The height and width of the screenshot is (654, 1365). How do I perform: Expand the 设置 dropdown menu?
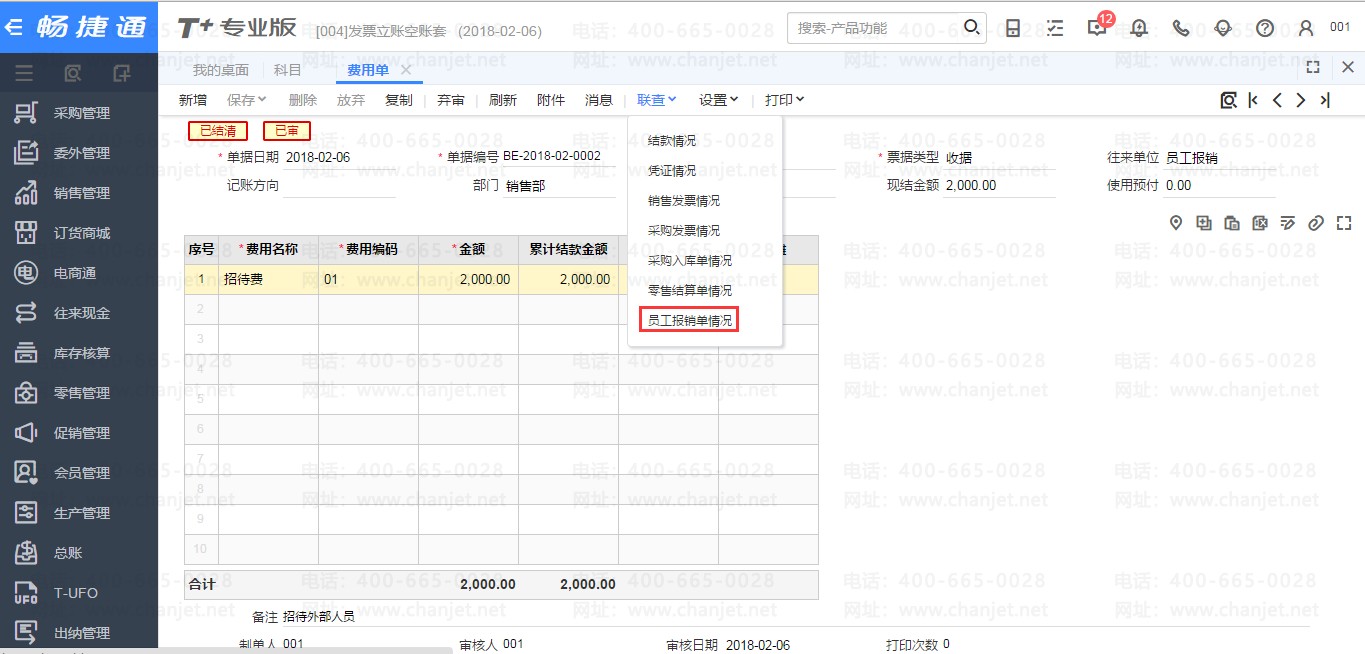(718, 100)
